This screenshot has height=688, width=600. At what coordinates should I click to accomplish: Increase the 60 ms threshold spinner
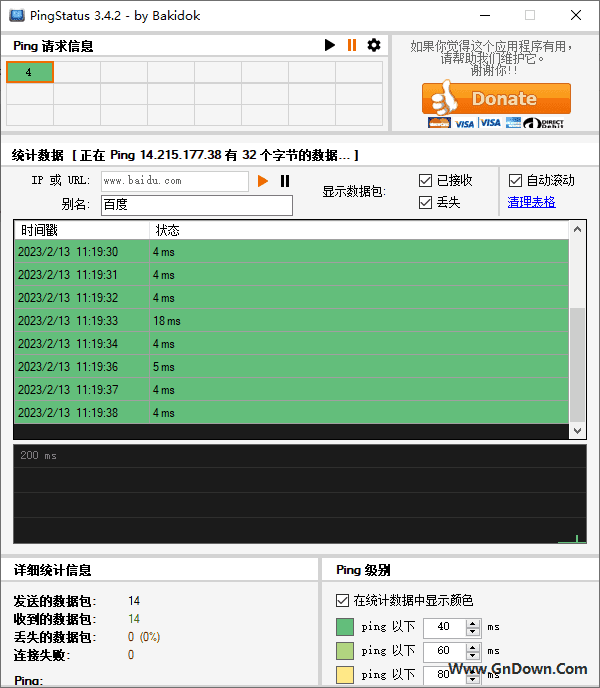coord(473,647)
